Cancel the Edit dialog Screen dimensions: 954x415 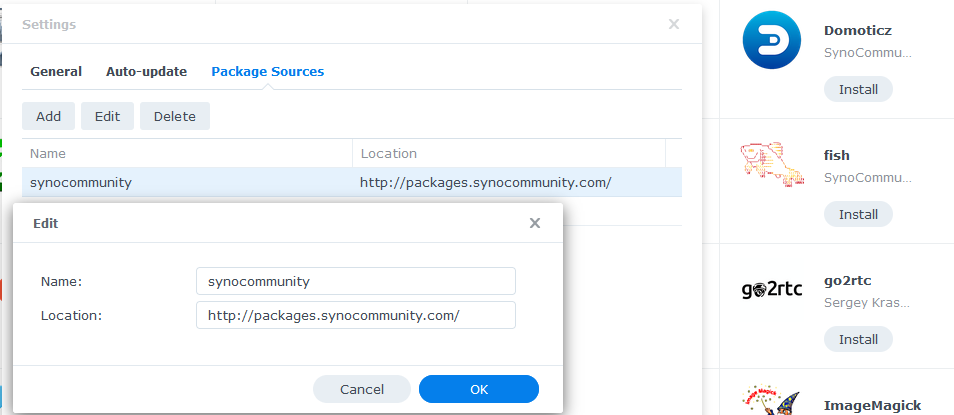[362, 389]
